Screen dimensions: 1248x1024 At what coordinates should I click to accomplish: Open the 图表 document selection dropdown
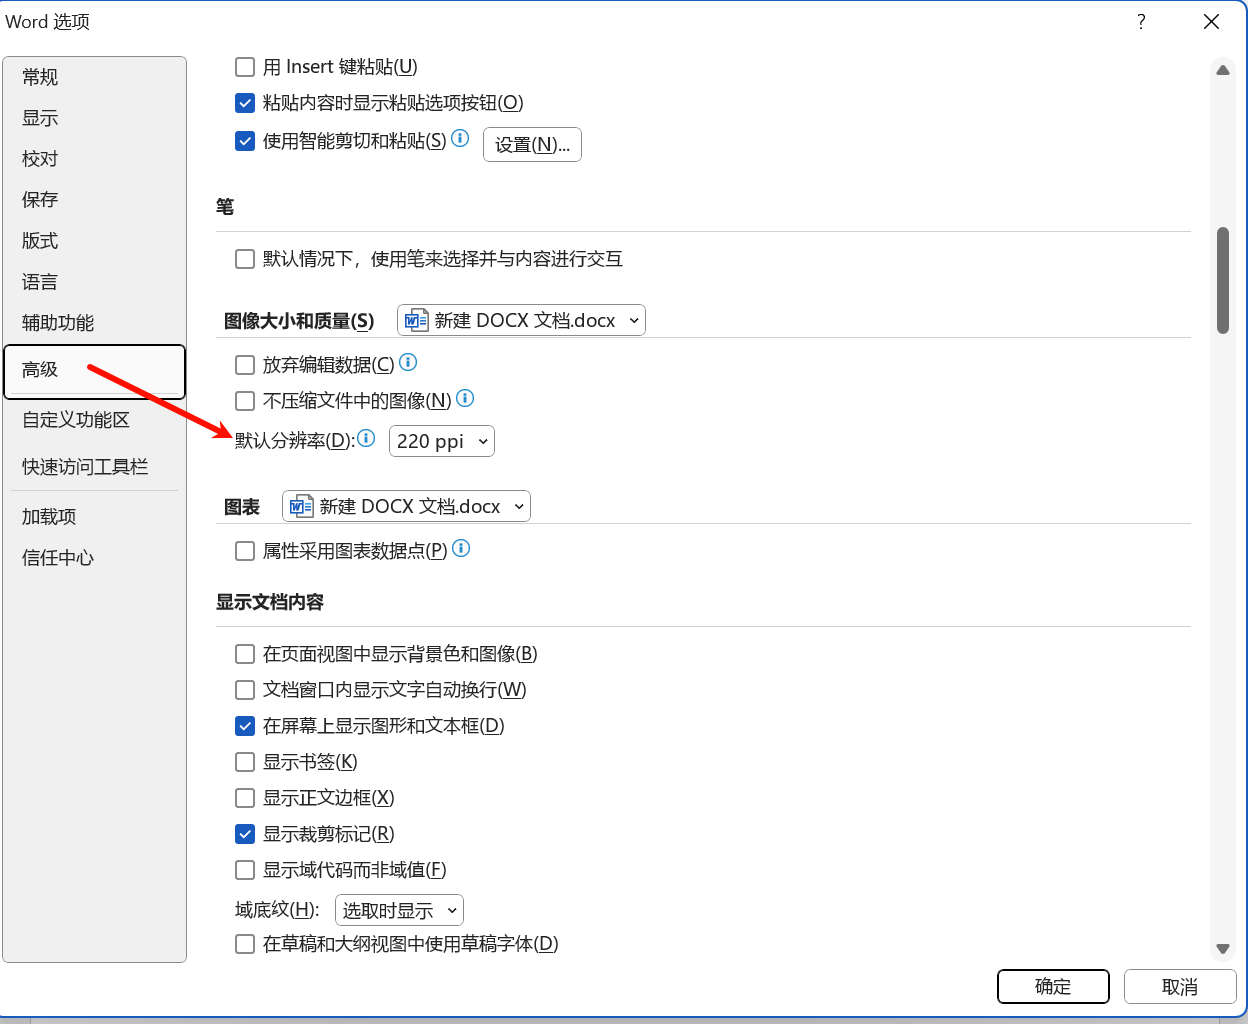coord(406,506)
